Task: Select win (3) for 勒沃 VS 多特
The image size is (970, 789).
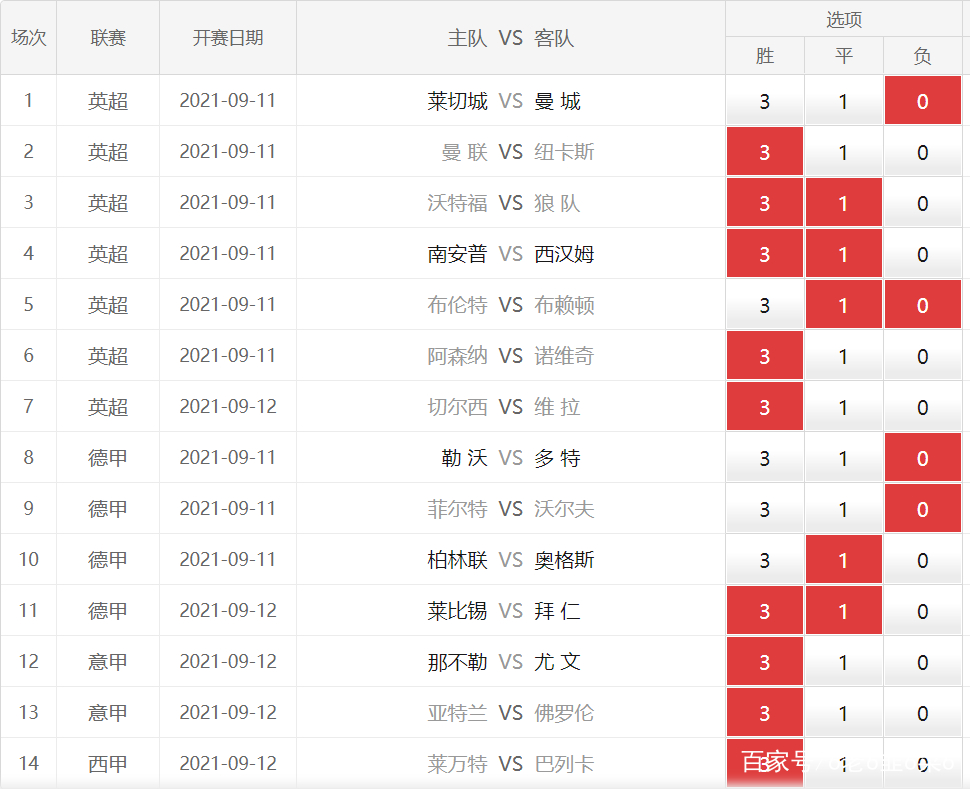Action: click(x=765, y=458)
